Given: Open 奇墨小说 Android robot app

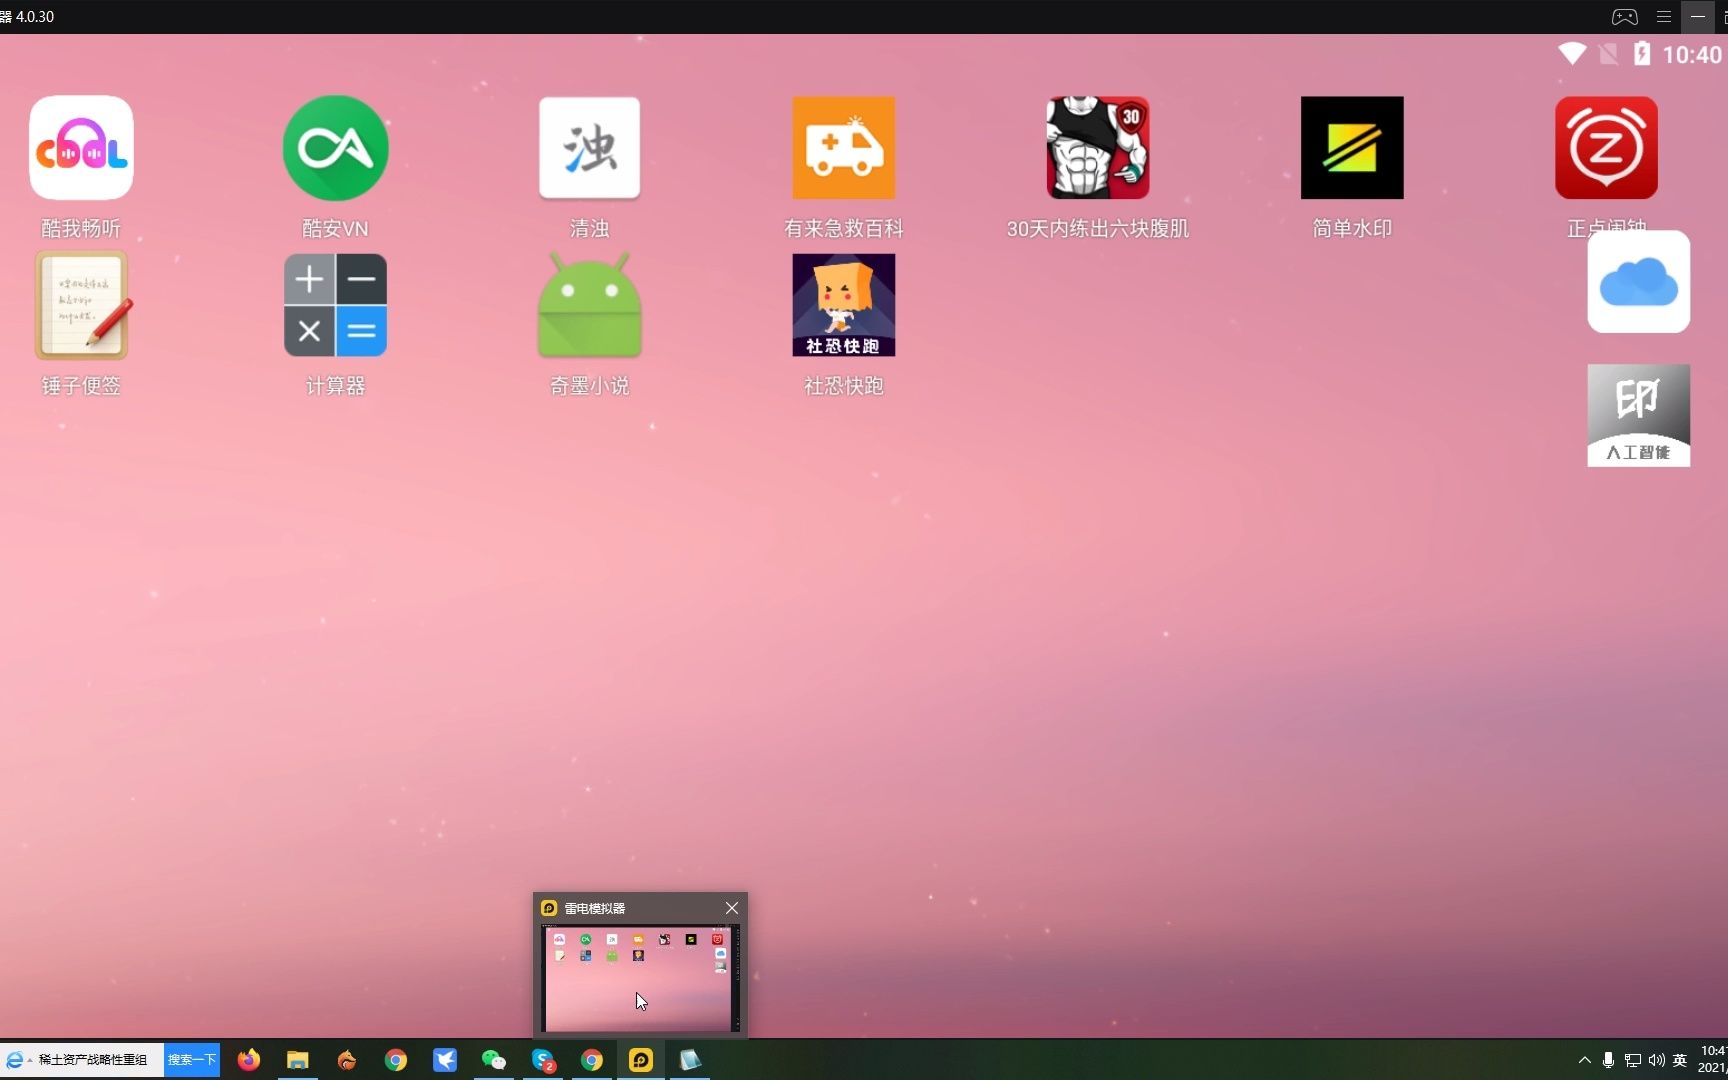Looking at the screenshot, I should (589, 305).
